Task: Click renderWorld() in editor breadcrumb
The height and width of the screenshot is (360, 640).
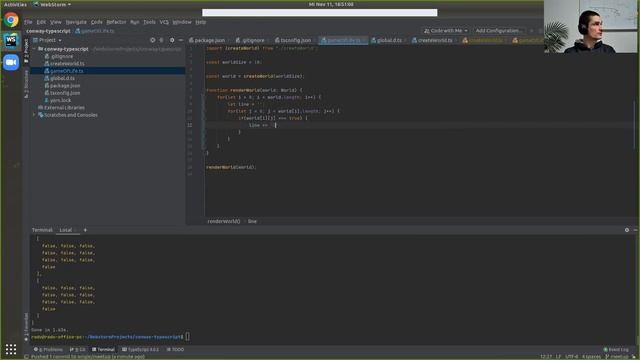Action: [x=224, y=221]
